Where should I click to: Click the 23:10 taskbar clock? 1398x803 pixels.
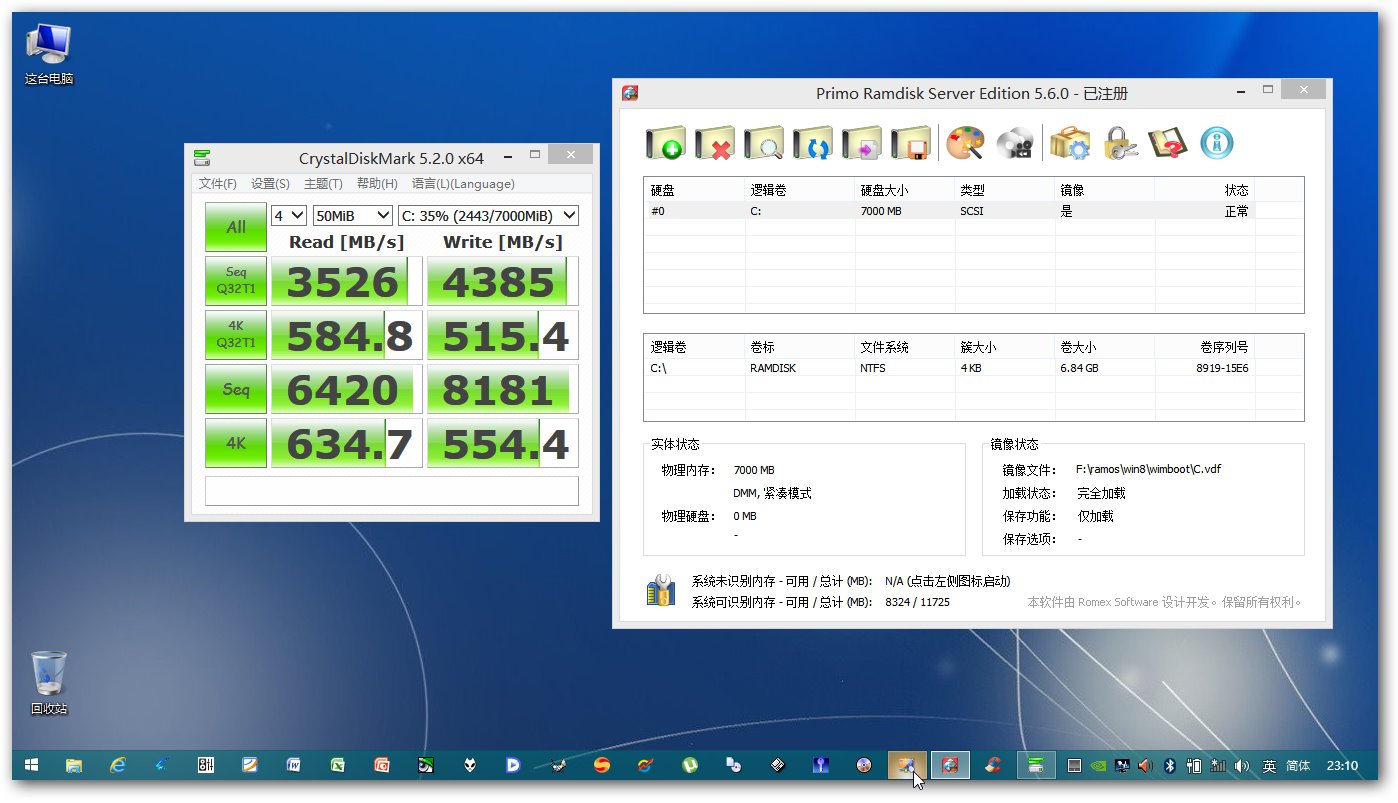pyautogui.click(x=1342, y=766)
